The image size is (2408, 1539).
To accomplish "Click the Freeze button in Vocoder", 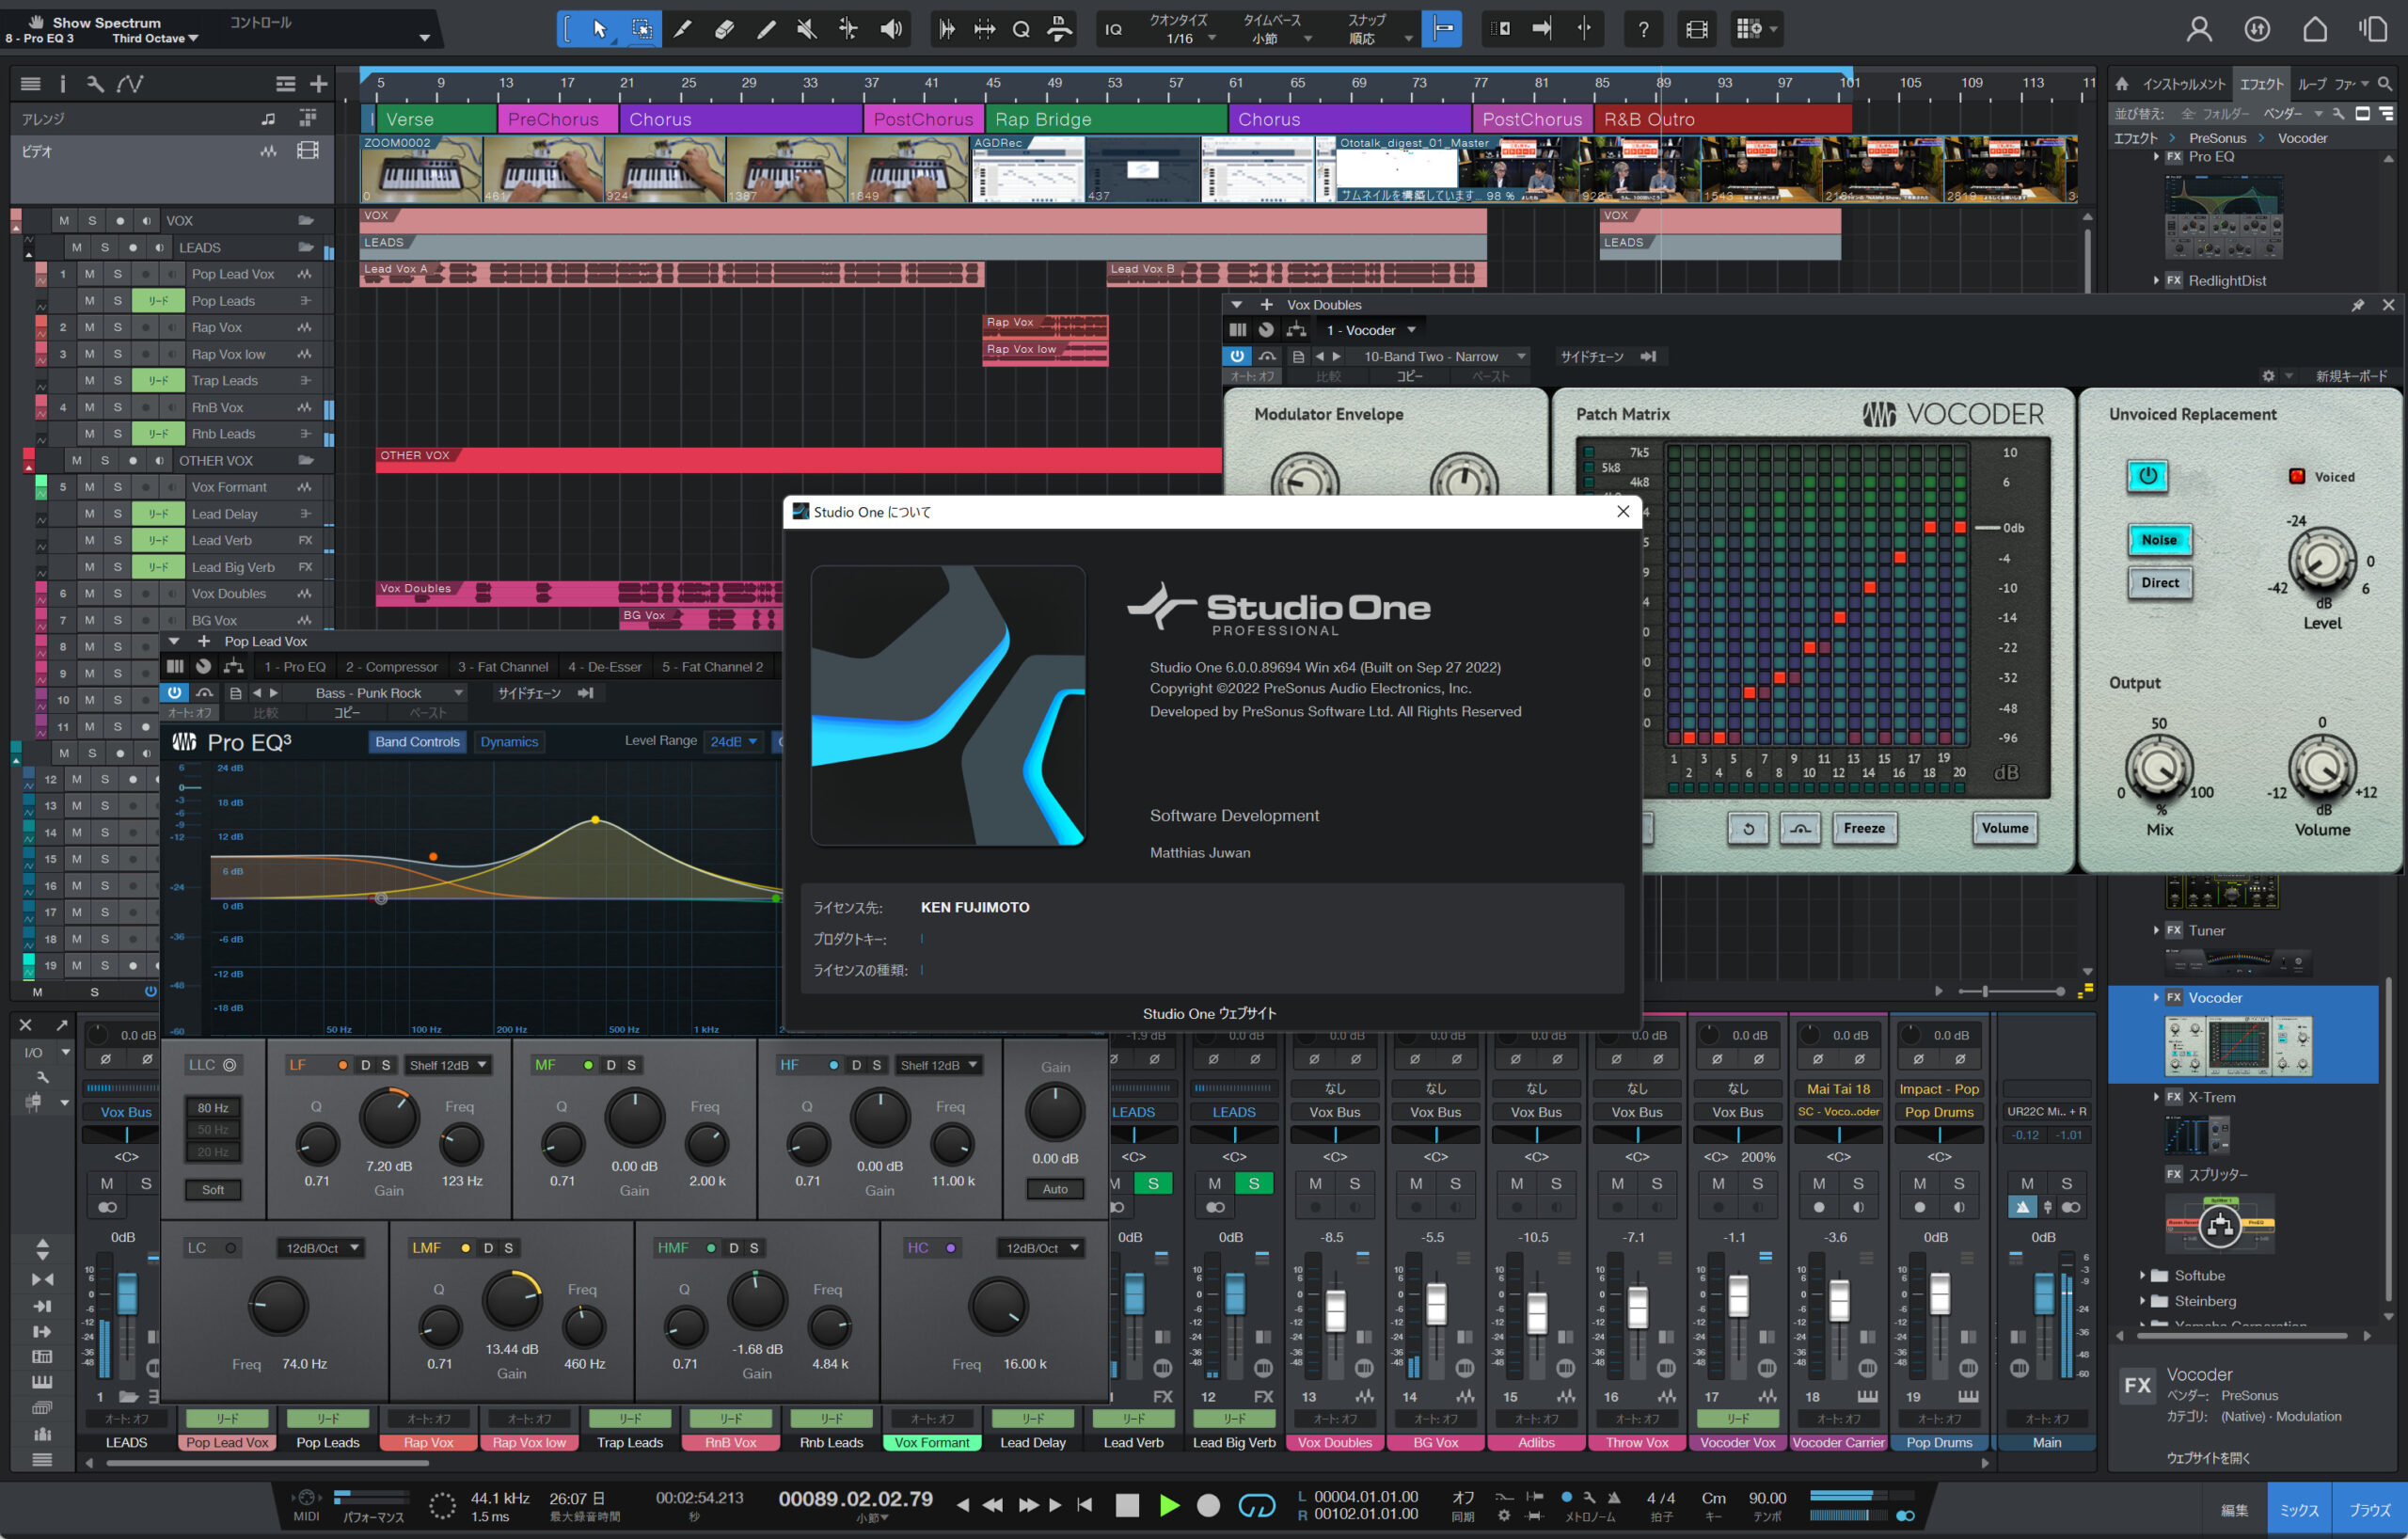I will [x=1864, y=828].
